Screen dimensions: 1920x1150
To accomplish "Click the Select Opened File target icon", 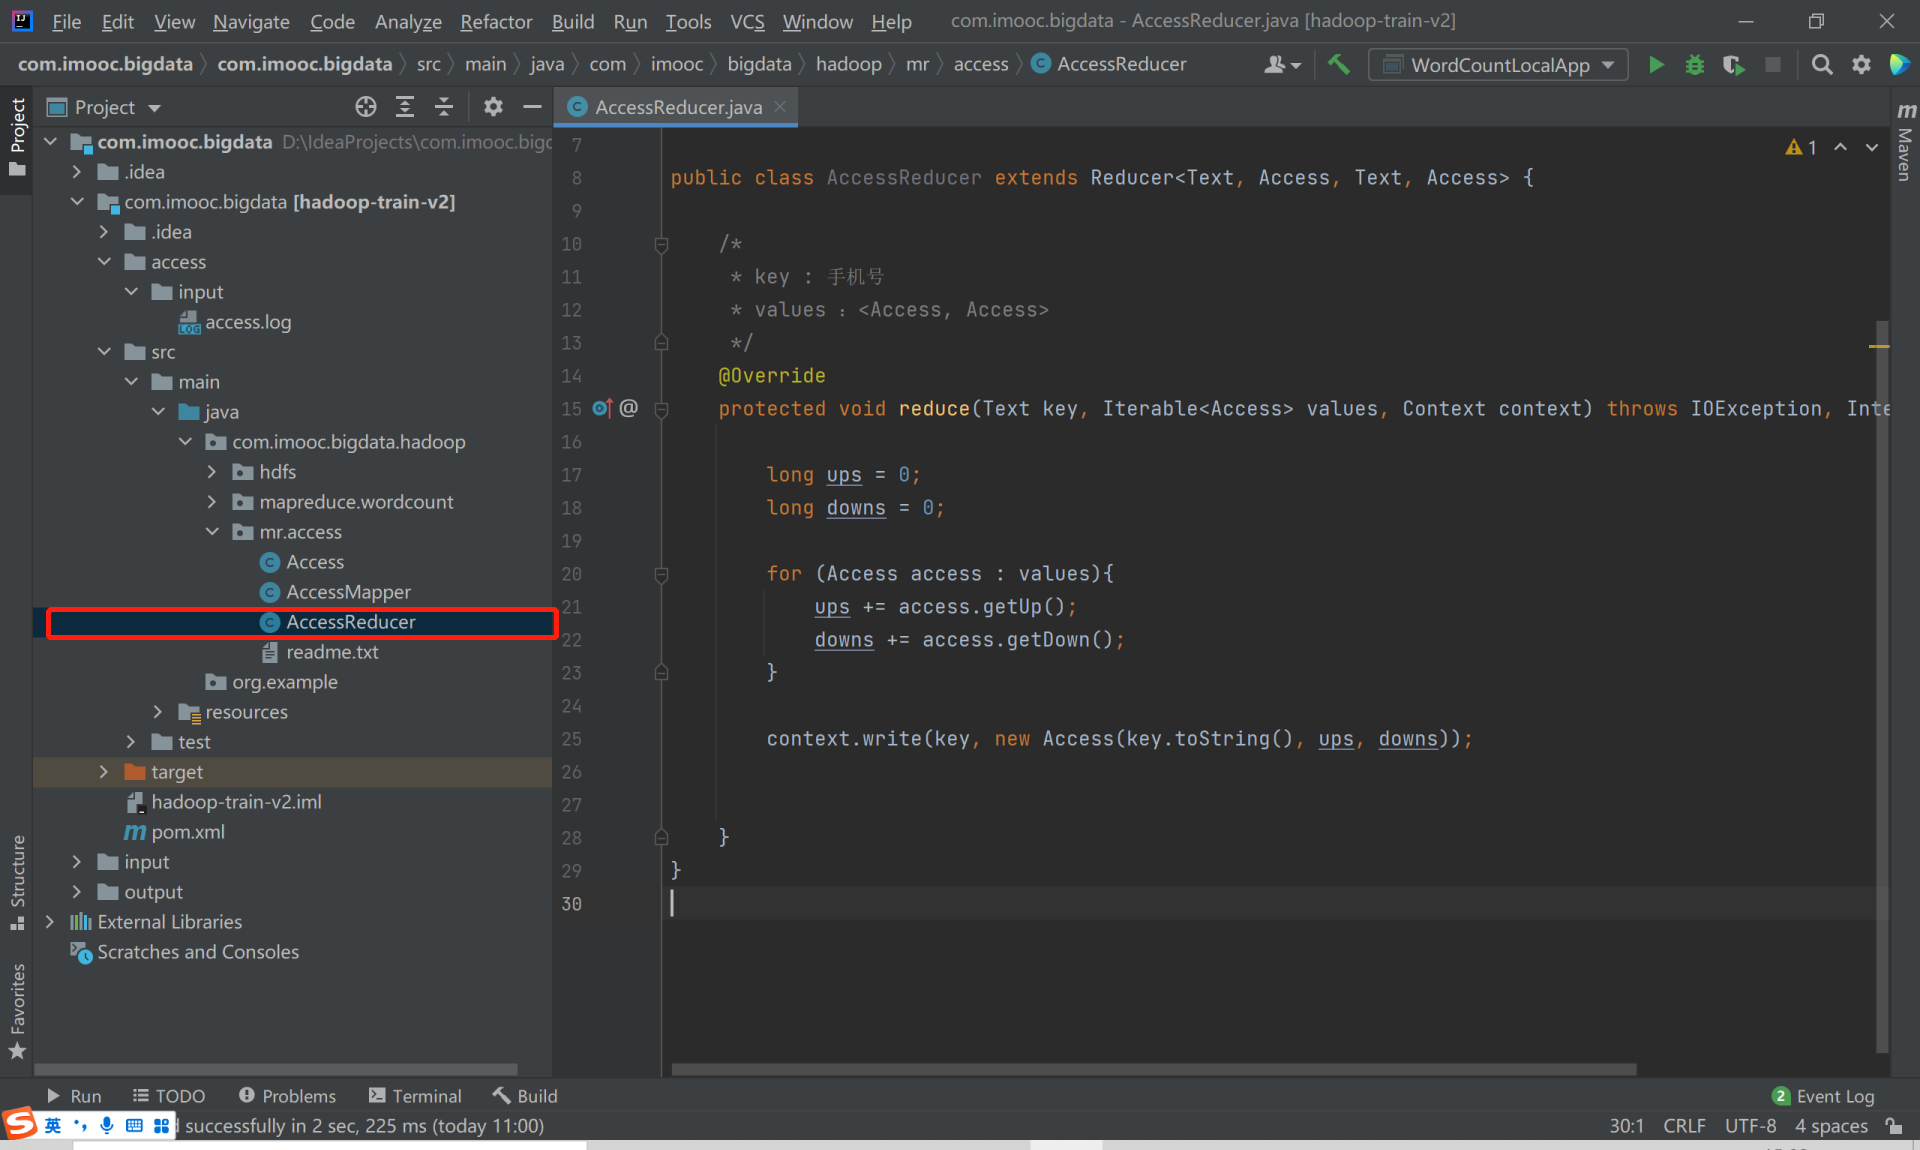I will tap(366, 107).
